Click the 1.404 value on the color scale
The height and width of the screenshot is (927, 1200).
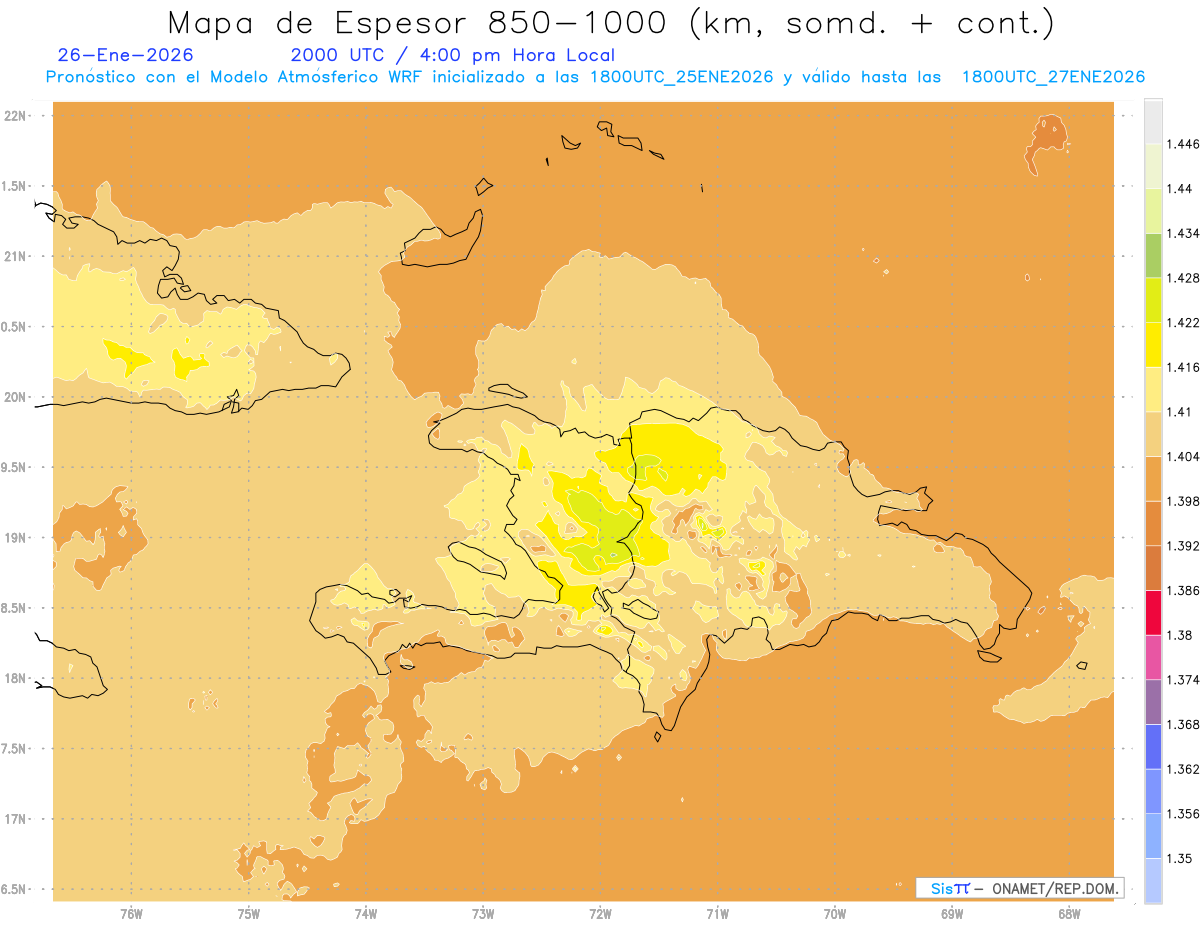pyautogui.click(x=1183, y=457)
